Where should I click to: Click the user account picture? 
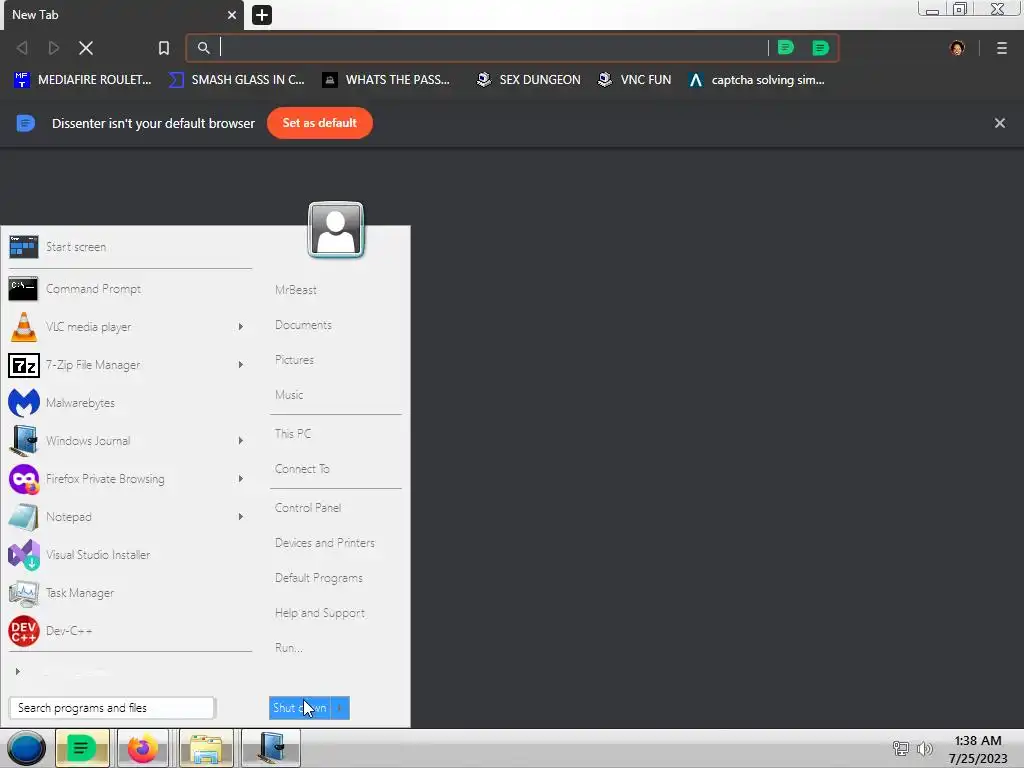tap(336, 230)
